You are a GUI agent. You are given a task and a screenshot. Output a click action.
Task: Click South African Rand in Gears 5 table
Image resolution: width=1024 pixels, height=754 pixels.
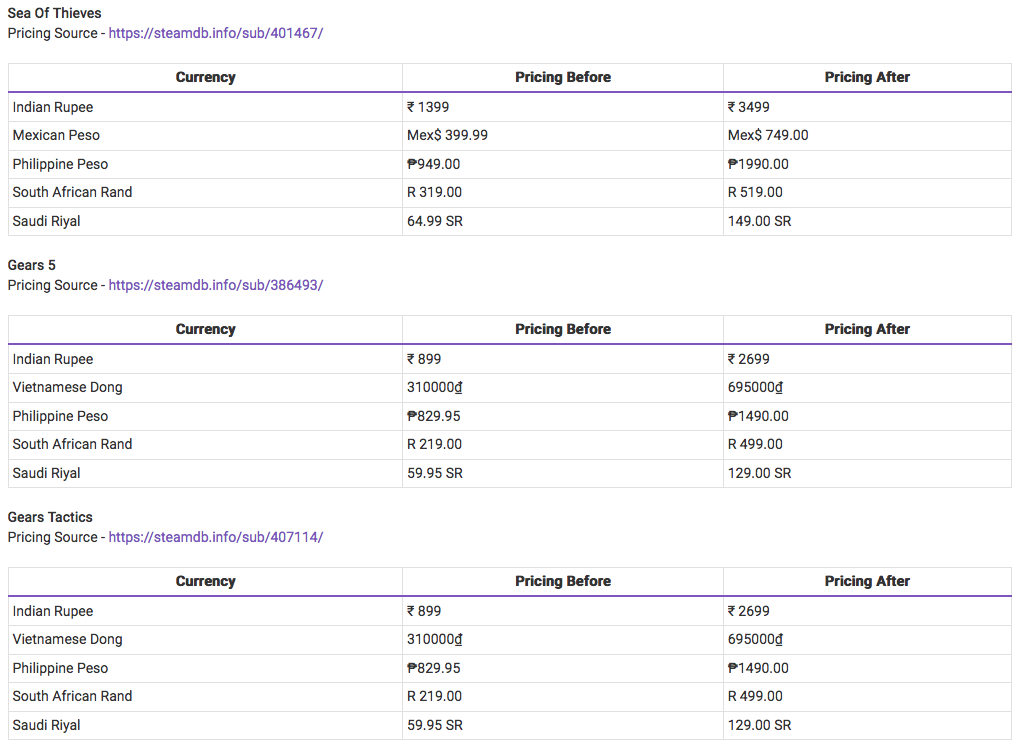tap(72, 444)
